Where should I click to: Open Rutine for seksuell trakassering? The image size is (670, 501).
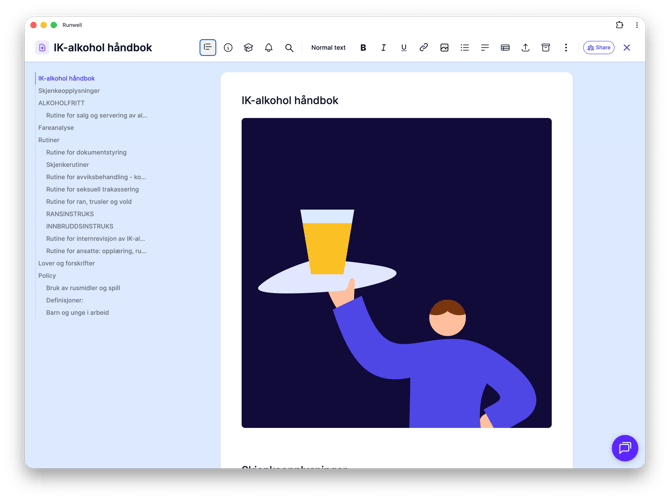92,189
